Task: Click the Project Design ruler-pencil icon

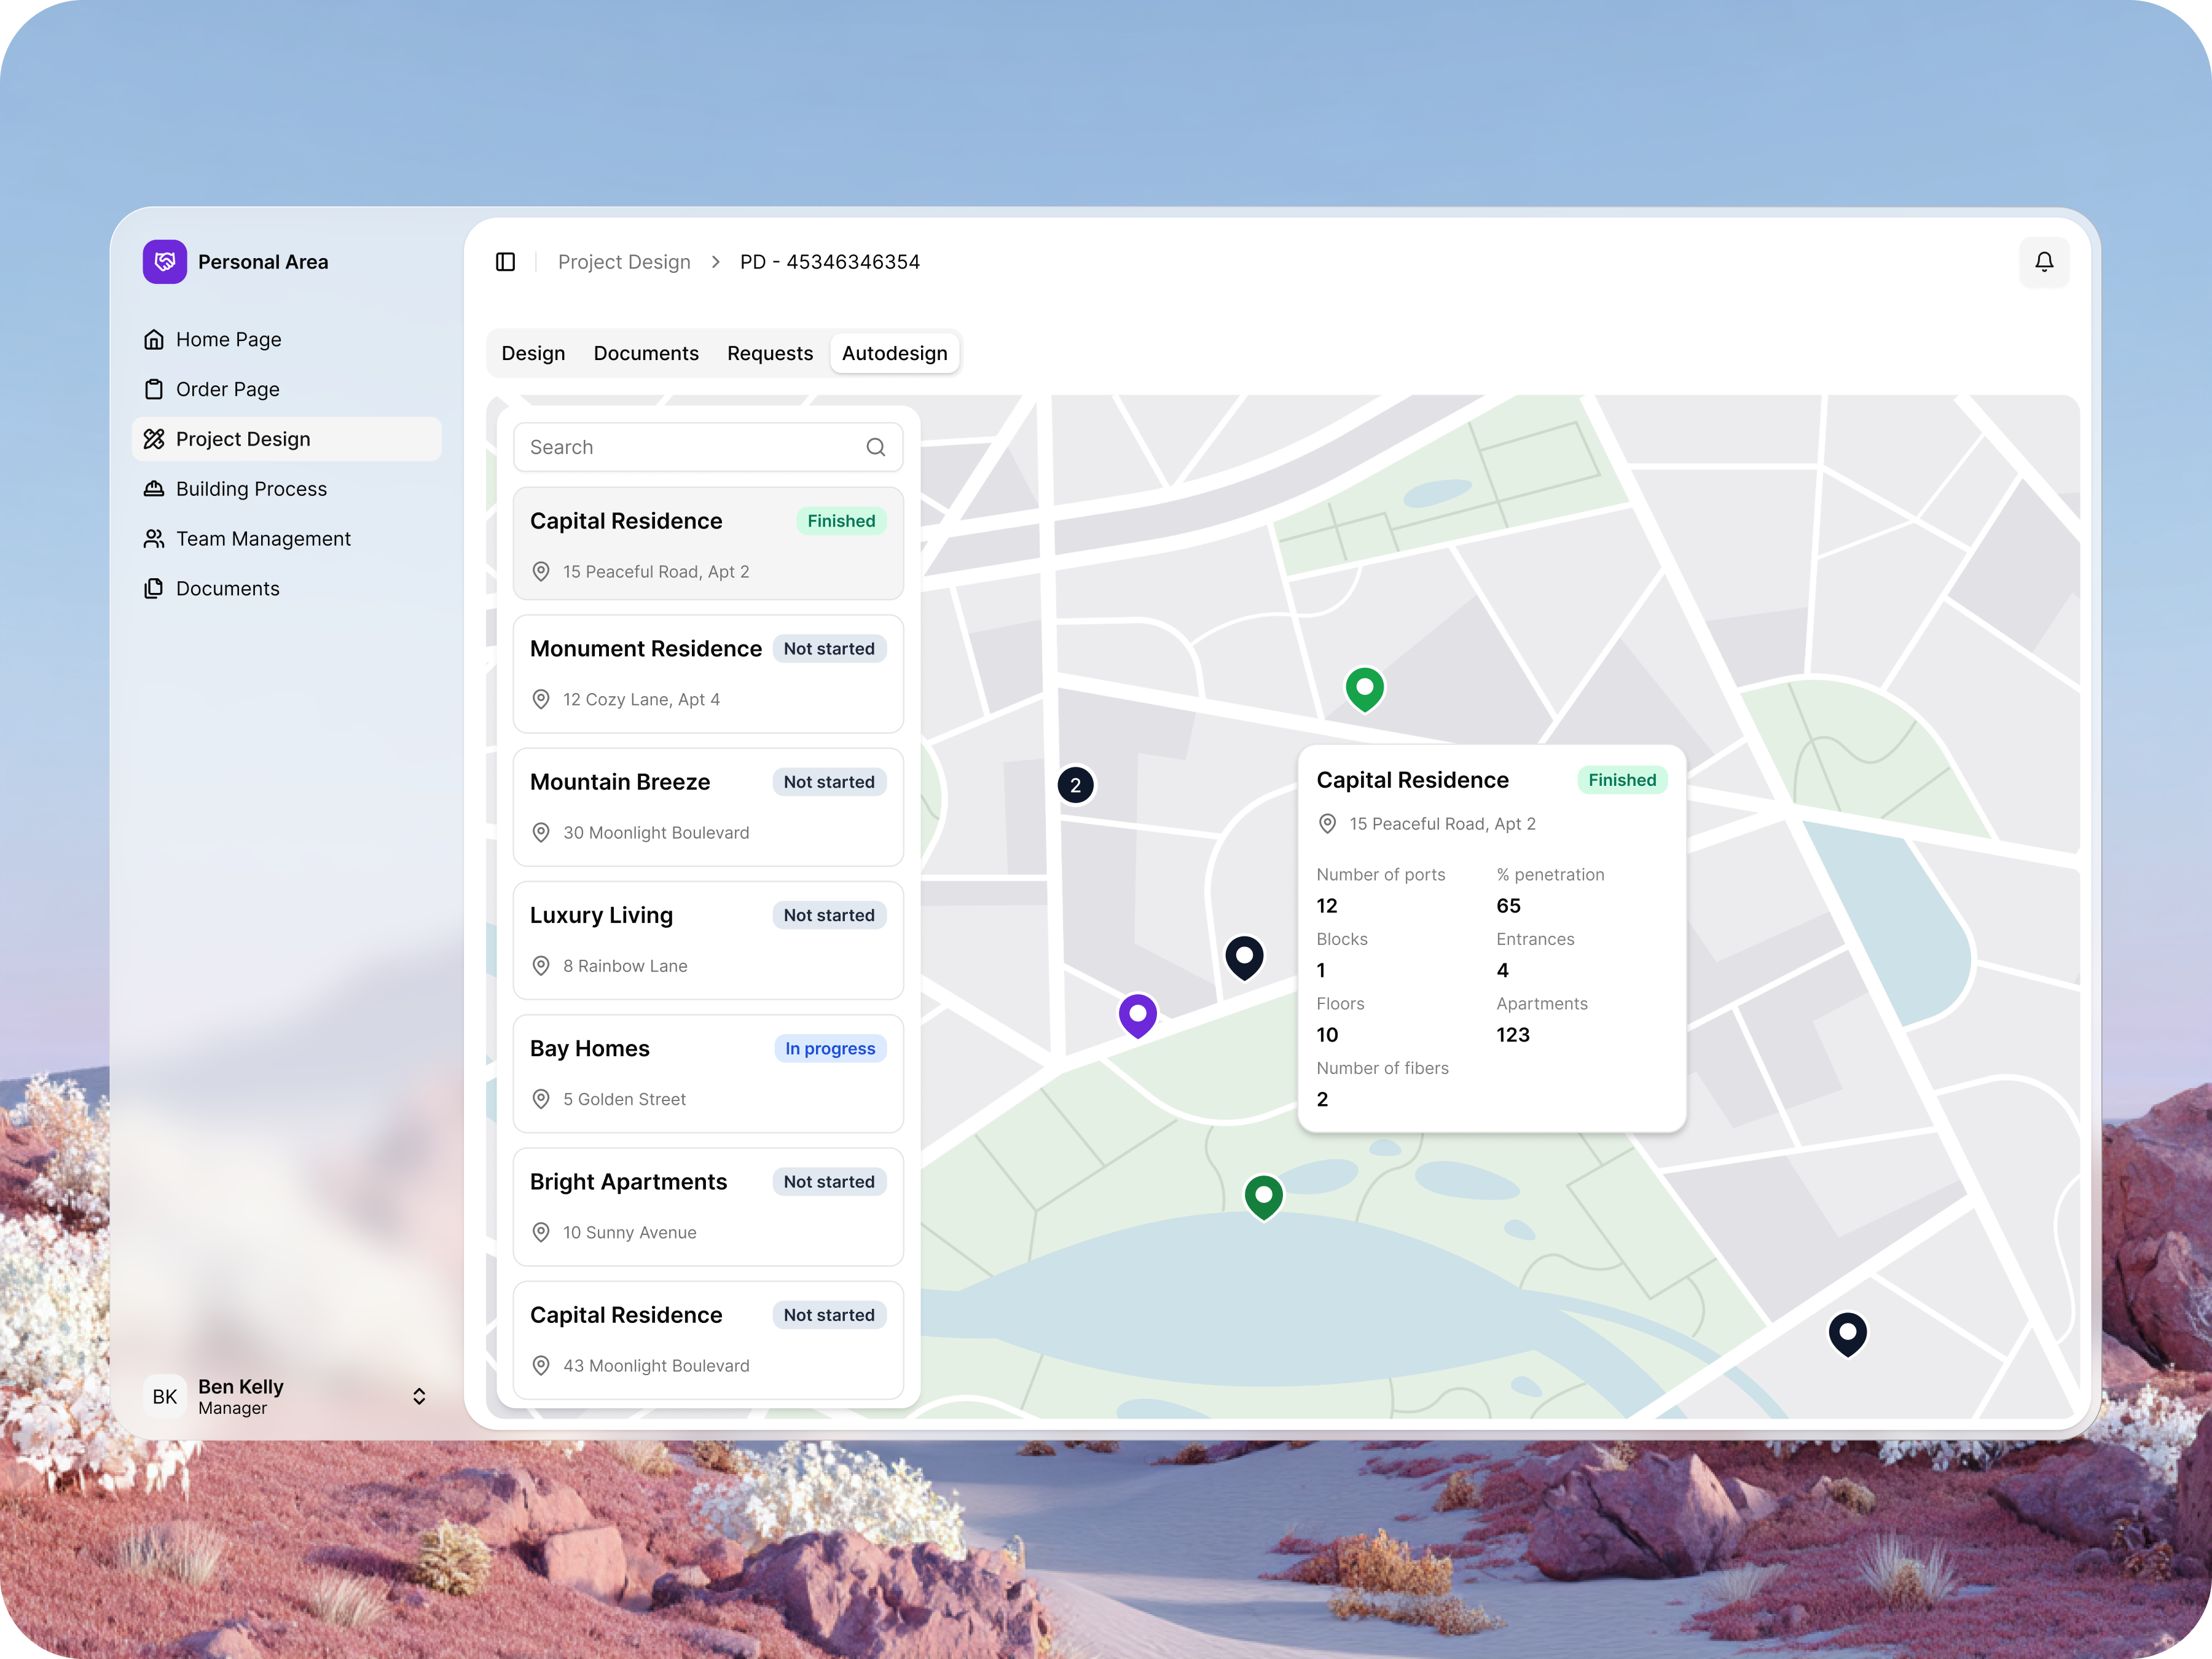Action: point(154,439)
